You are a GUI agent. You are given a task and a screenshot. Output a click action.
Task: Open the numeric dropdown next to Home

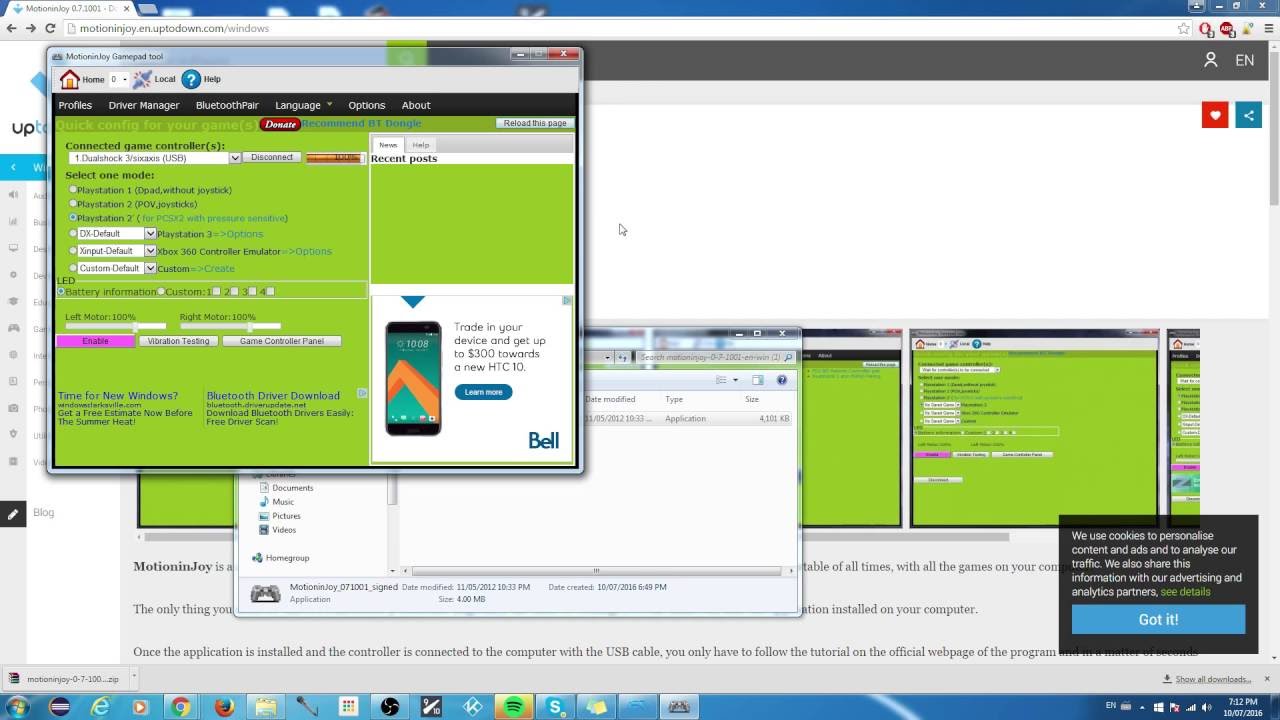coord(125,79)
